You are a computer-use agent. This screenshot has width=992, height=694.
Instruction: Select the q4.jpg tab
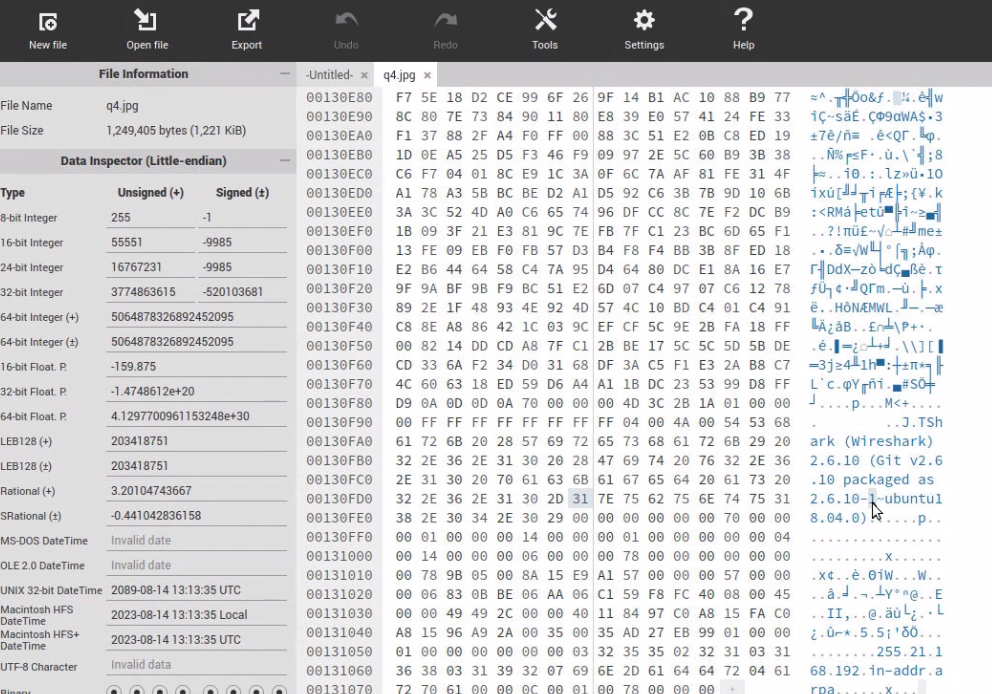click(x=399, y=75)
